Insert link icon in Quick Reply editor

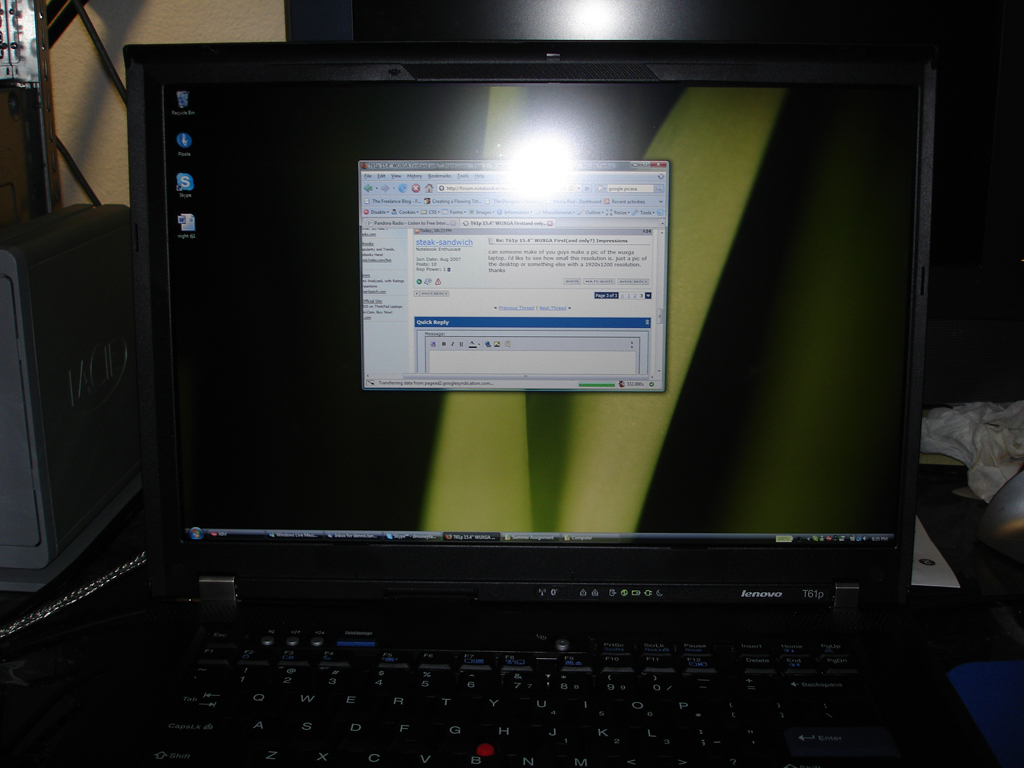point(488,344)
